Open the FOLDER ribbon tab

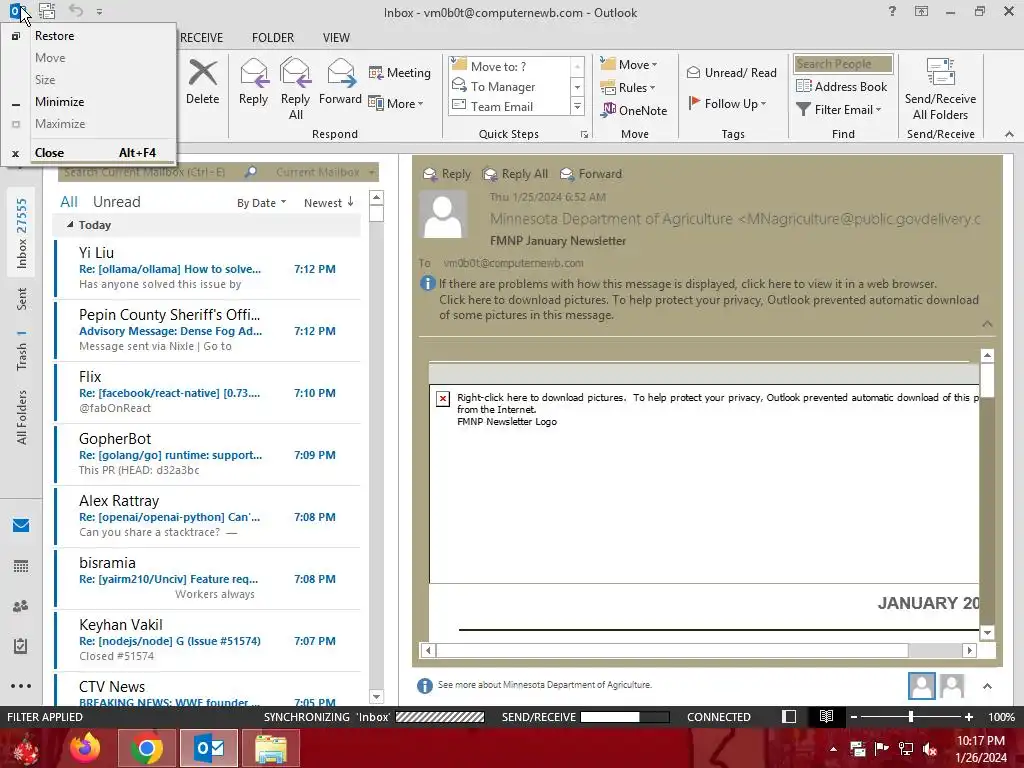click(273, 38)
